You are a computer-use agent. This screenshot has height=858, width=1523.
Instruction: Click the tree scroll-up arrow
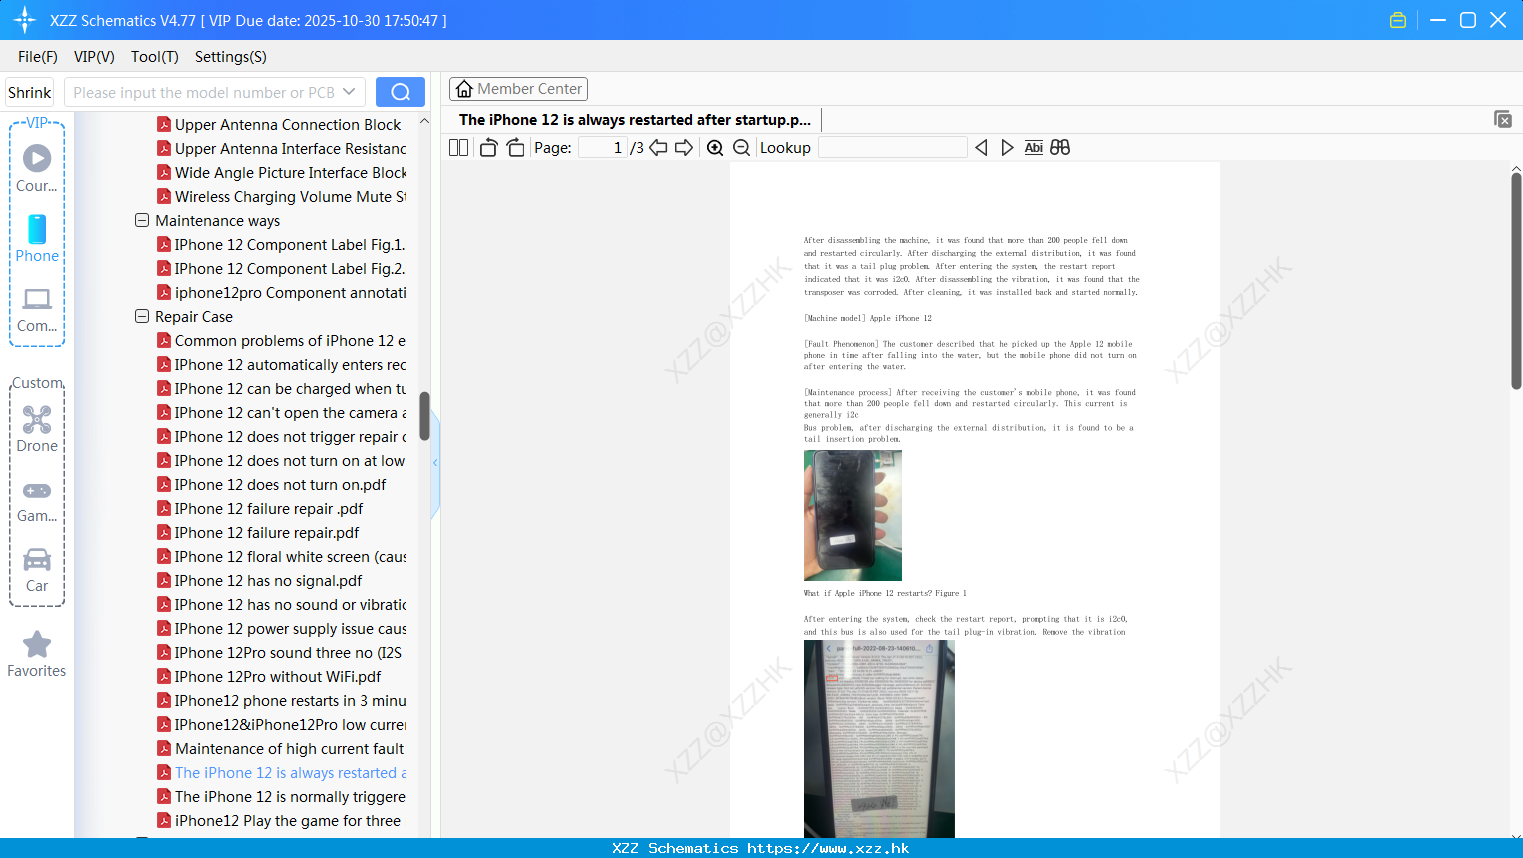click(x=424, y=121)
